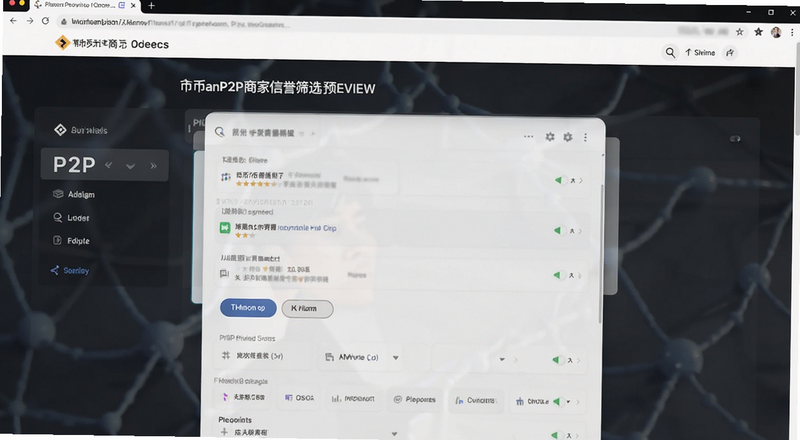
Task: Click the first gear icon in dialog header
Action: (x=550, y=137)
